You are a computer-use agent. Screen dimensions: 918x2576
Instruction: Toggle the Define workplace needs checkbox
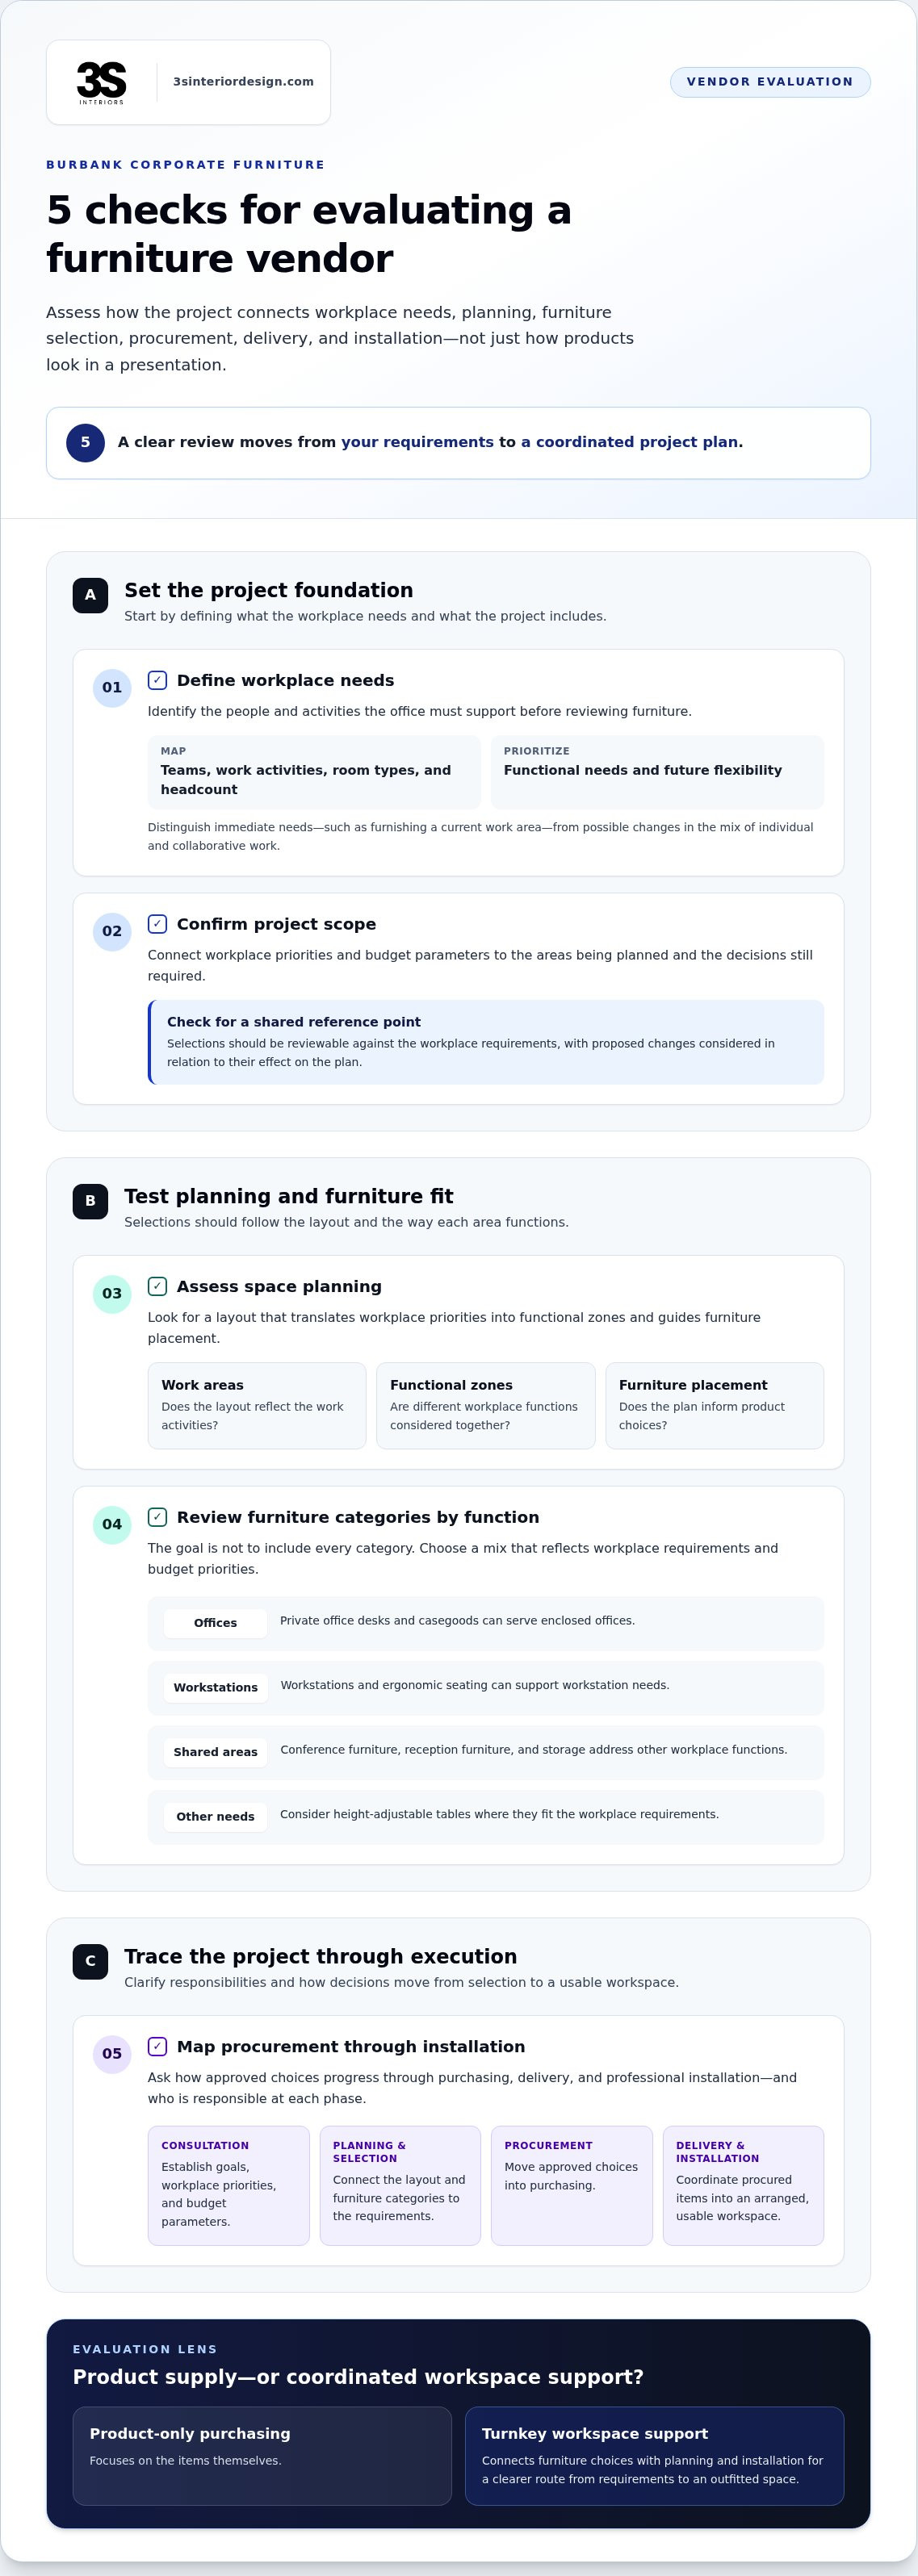click(157, 680)
